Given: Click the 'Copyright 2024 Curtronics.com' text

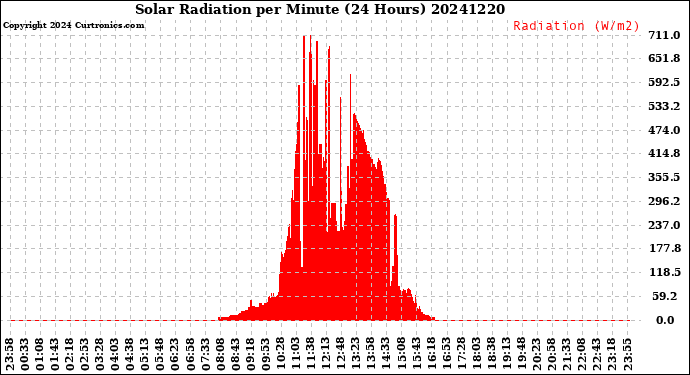Looking at the screenshot, I should [73, 26].
